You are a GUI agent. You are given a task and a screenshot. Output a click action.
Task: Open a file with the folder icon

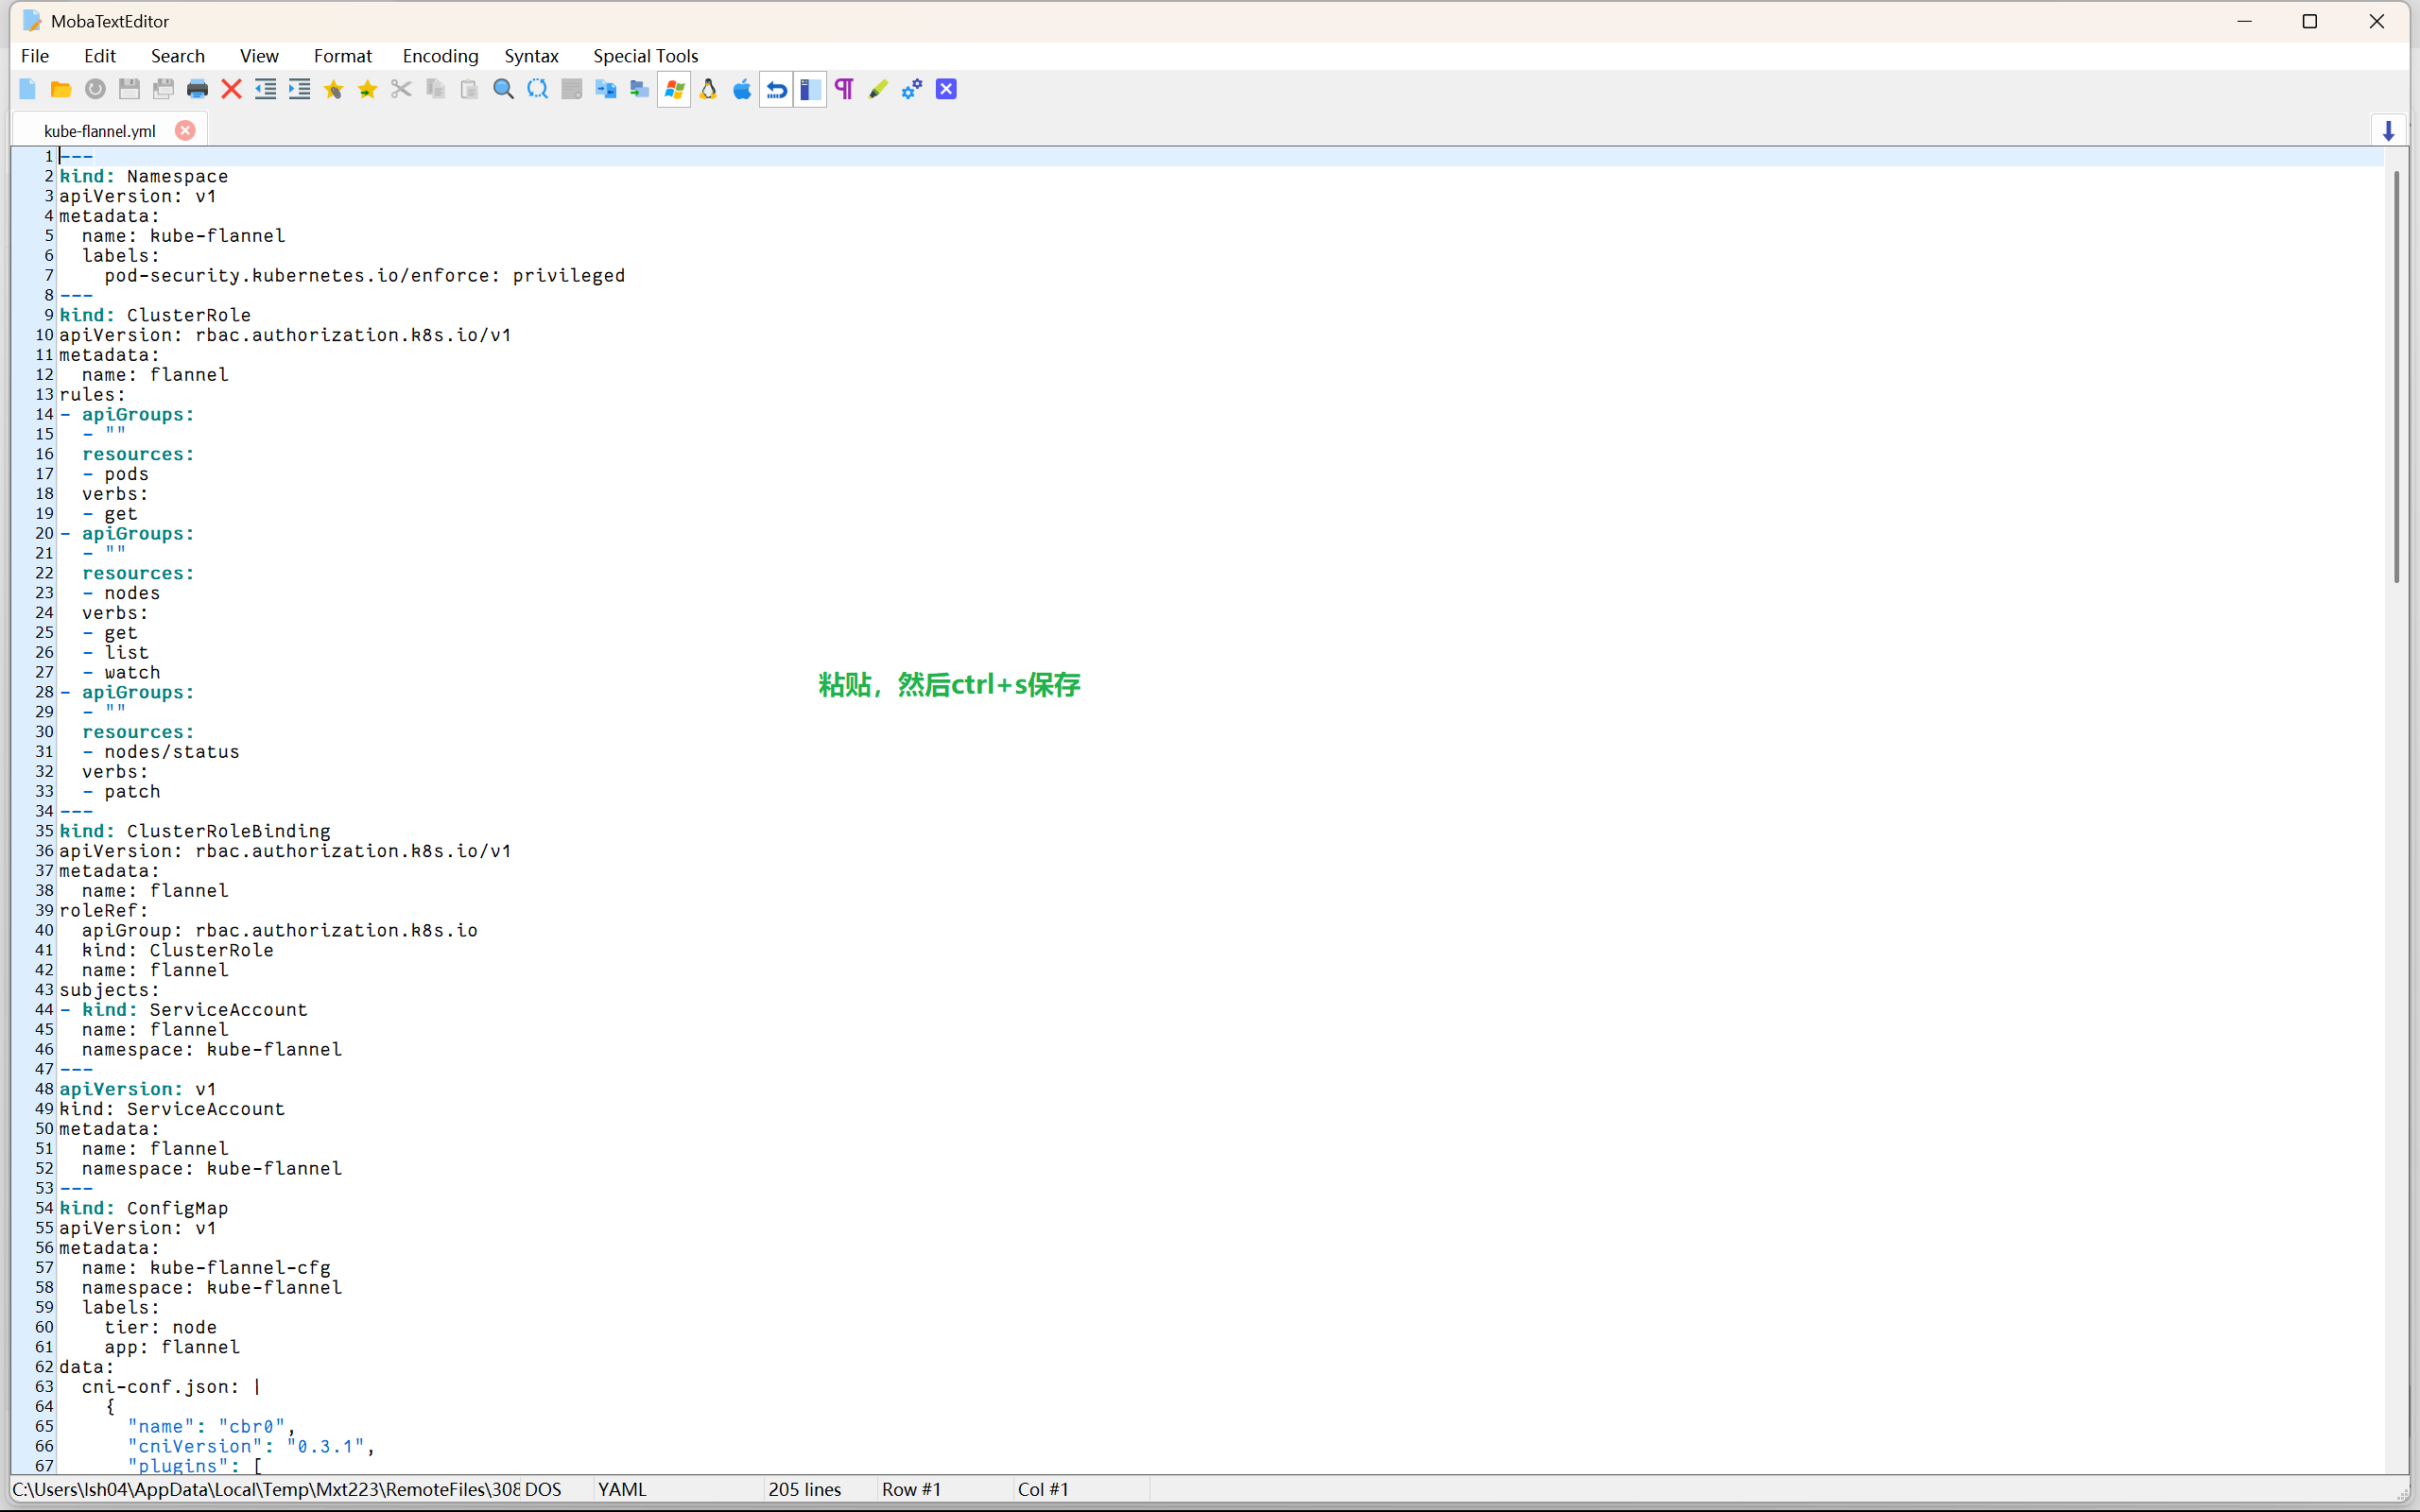61,89
